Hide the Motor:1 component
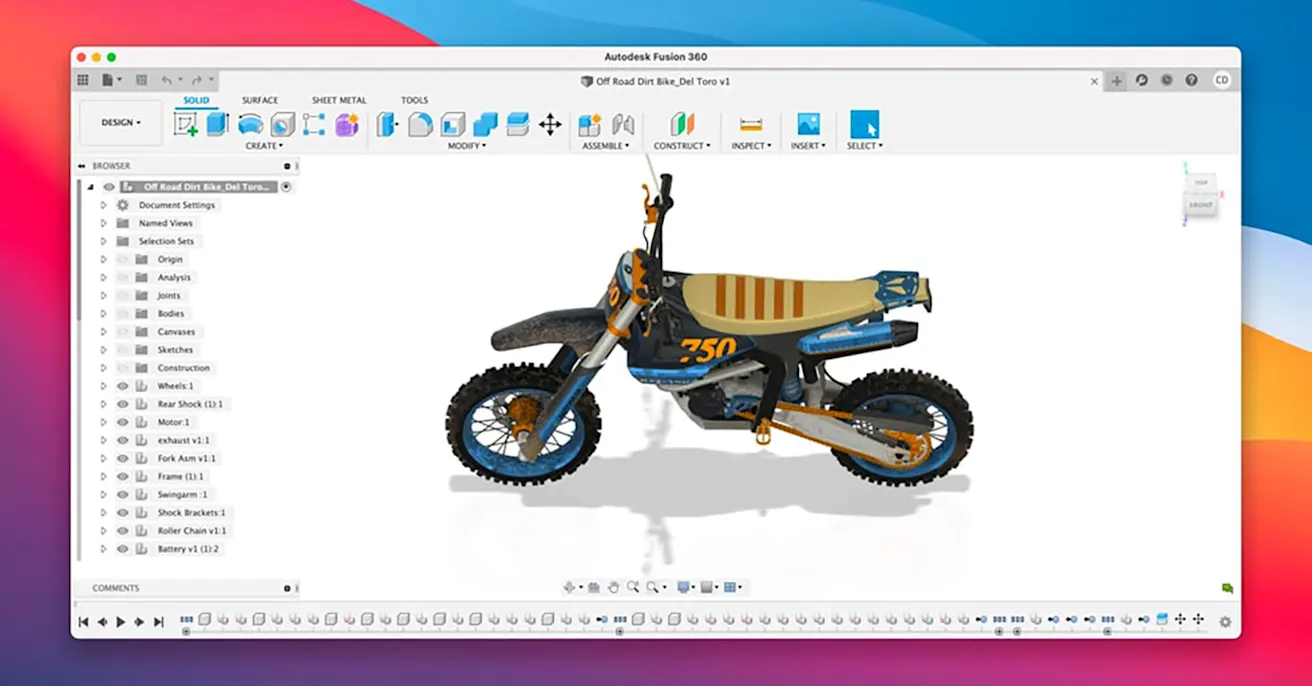 [x=123, y=422]
